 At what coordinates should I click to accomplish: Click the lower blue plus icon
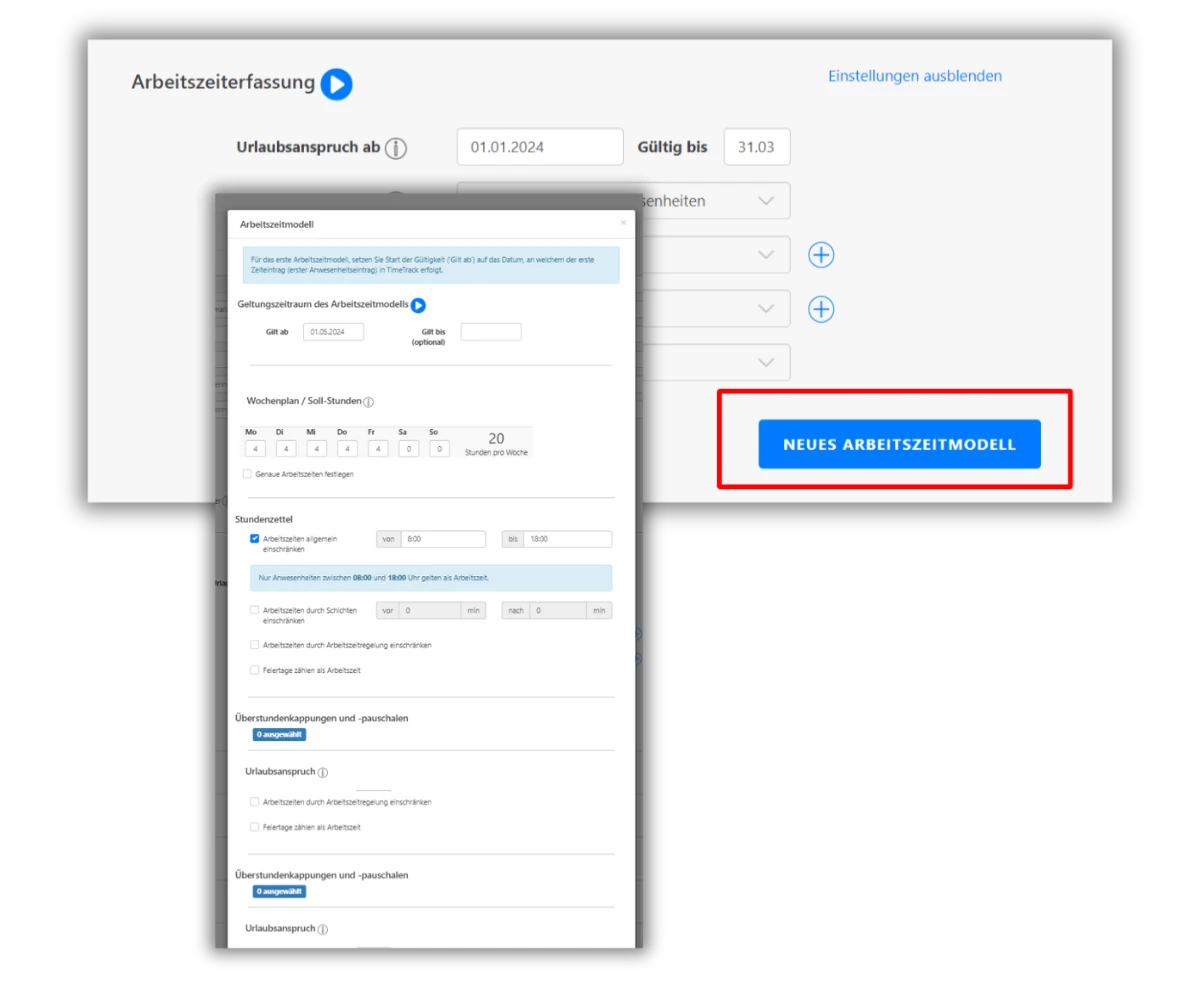point(821,309)
